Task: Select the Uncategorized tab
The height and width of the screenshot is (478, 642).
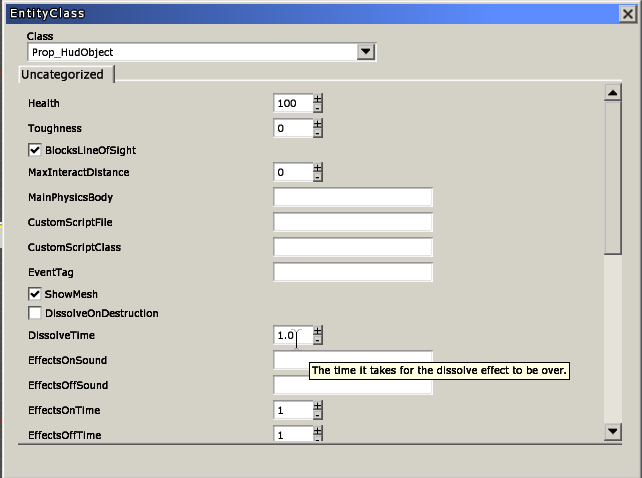Action: 66,75
